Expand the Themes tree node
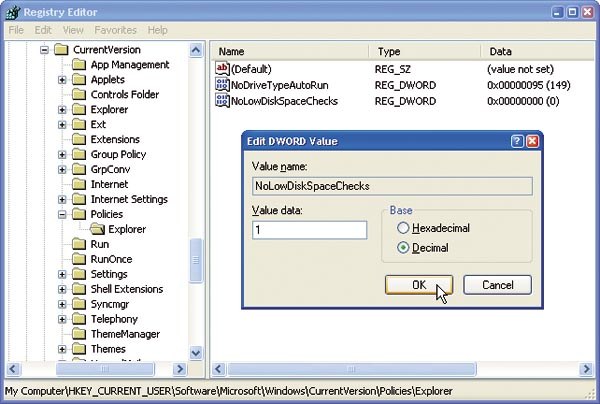Viewport: 600px width, 404px height. click(62, 349)
